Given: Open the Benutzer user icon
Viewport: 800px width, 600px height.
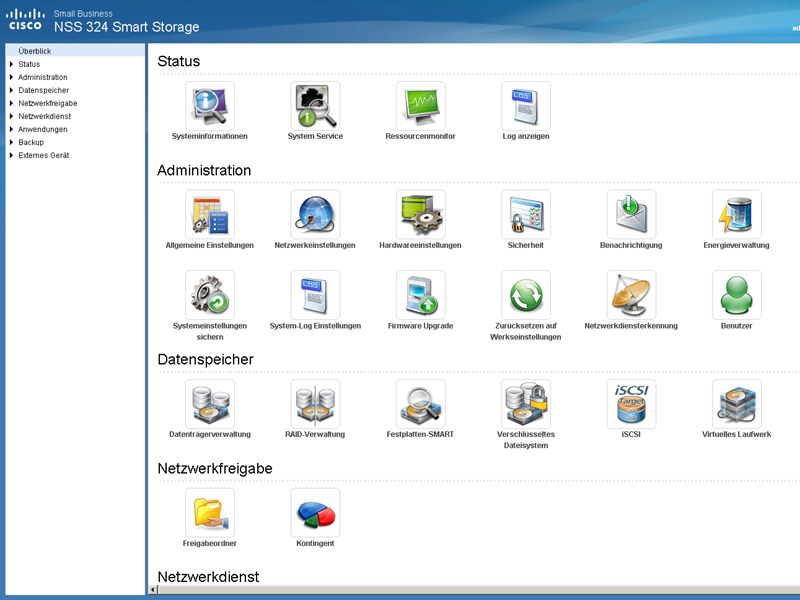Looking at the screenshot, I should click(x=737, y=295).
